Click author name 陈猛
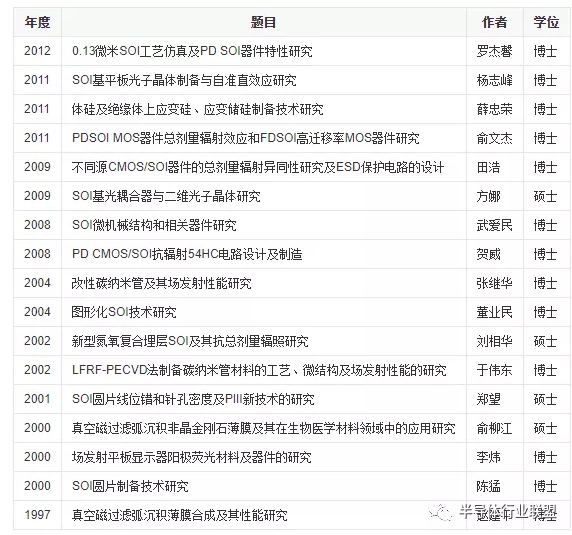572x535 pixels. coord(488,486)
